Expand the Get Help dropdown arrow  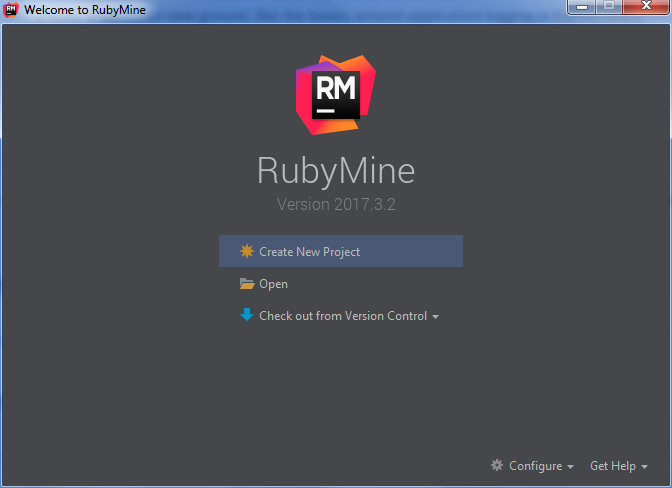(645, 467)
